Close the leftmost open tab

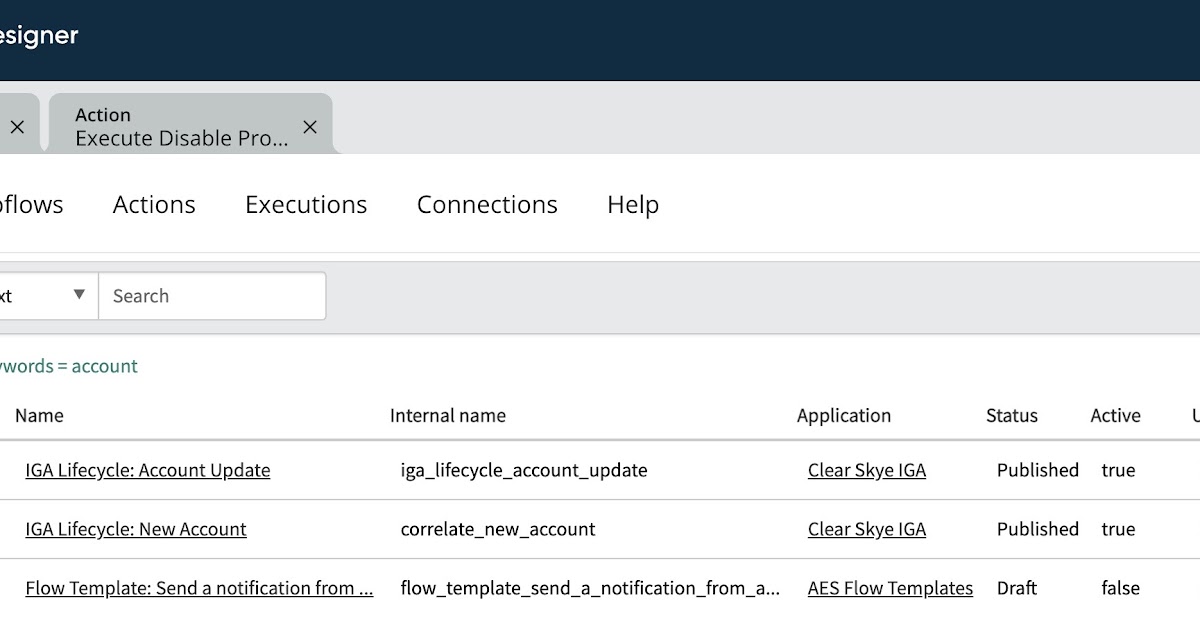[17, 126]
